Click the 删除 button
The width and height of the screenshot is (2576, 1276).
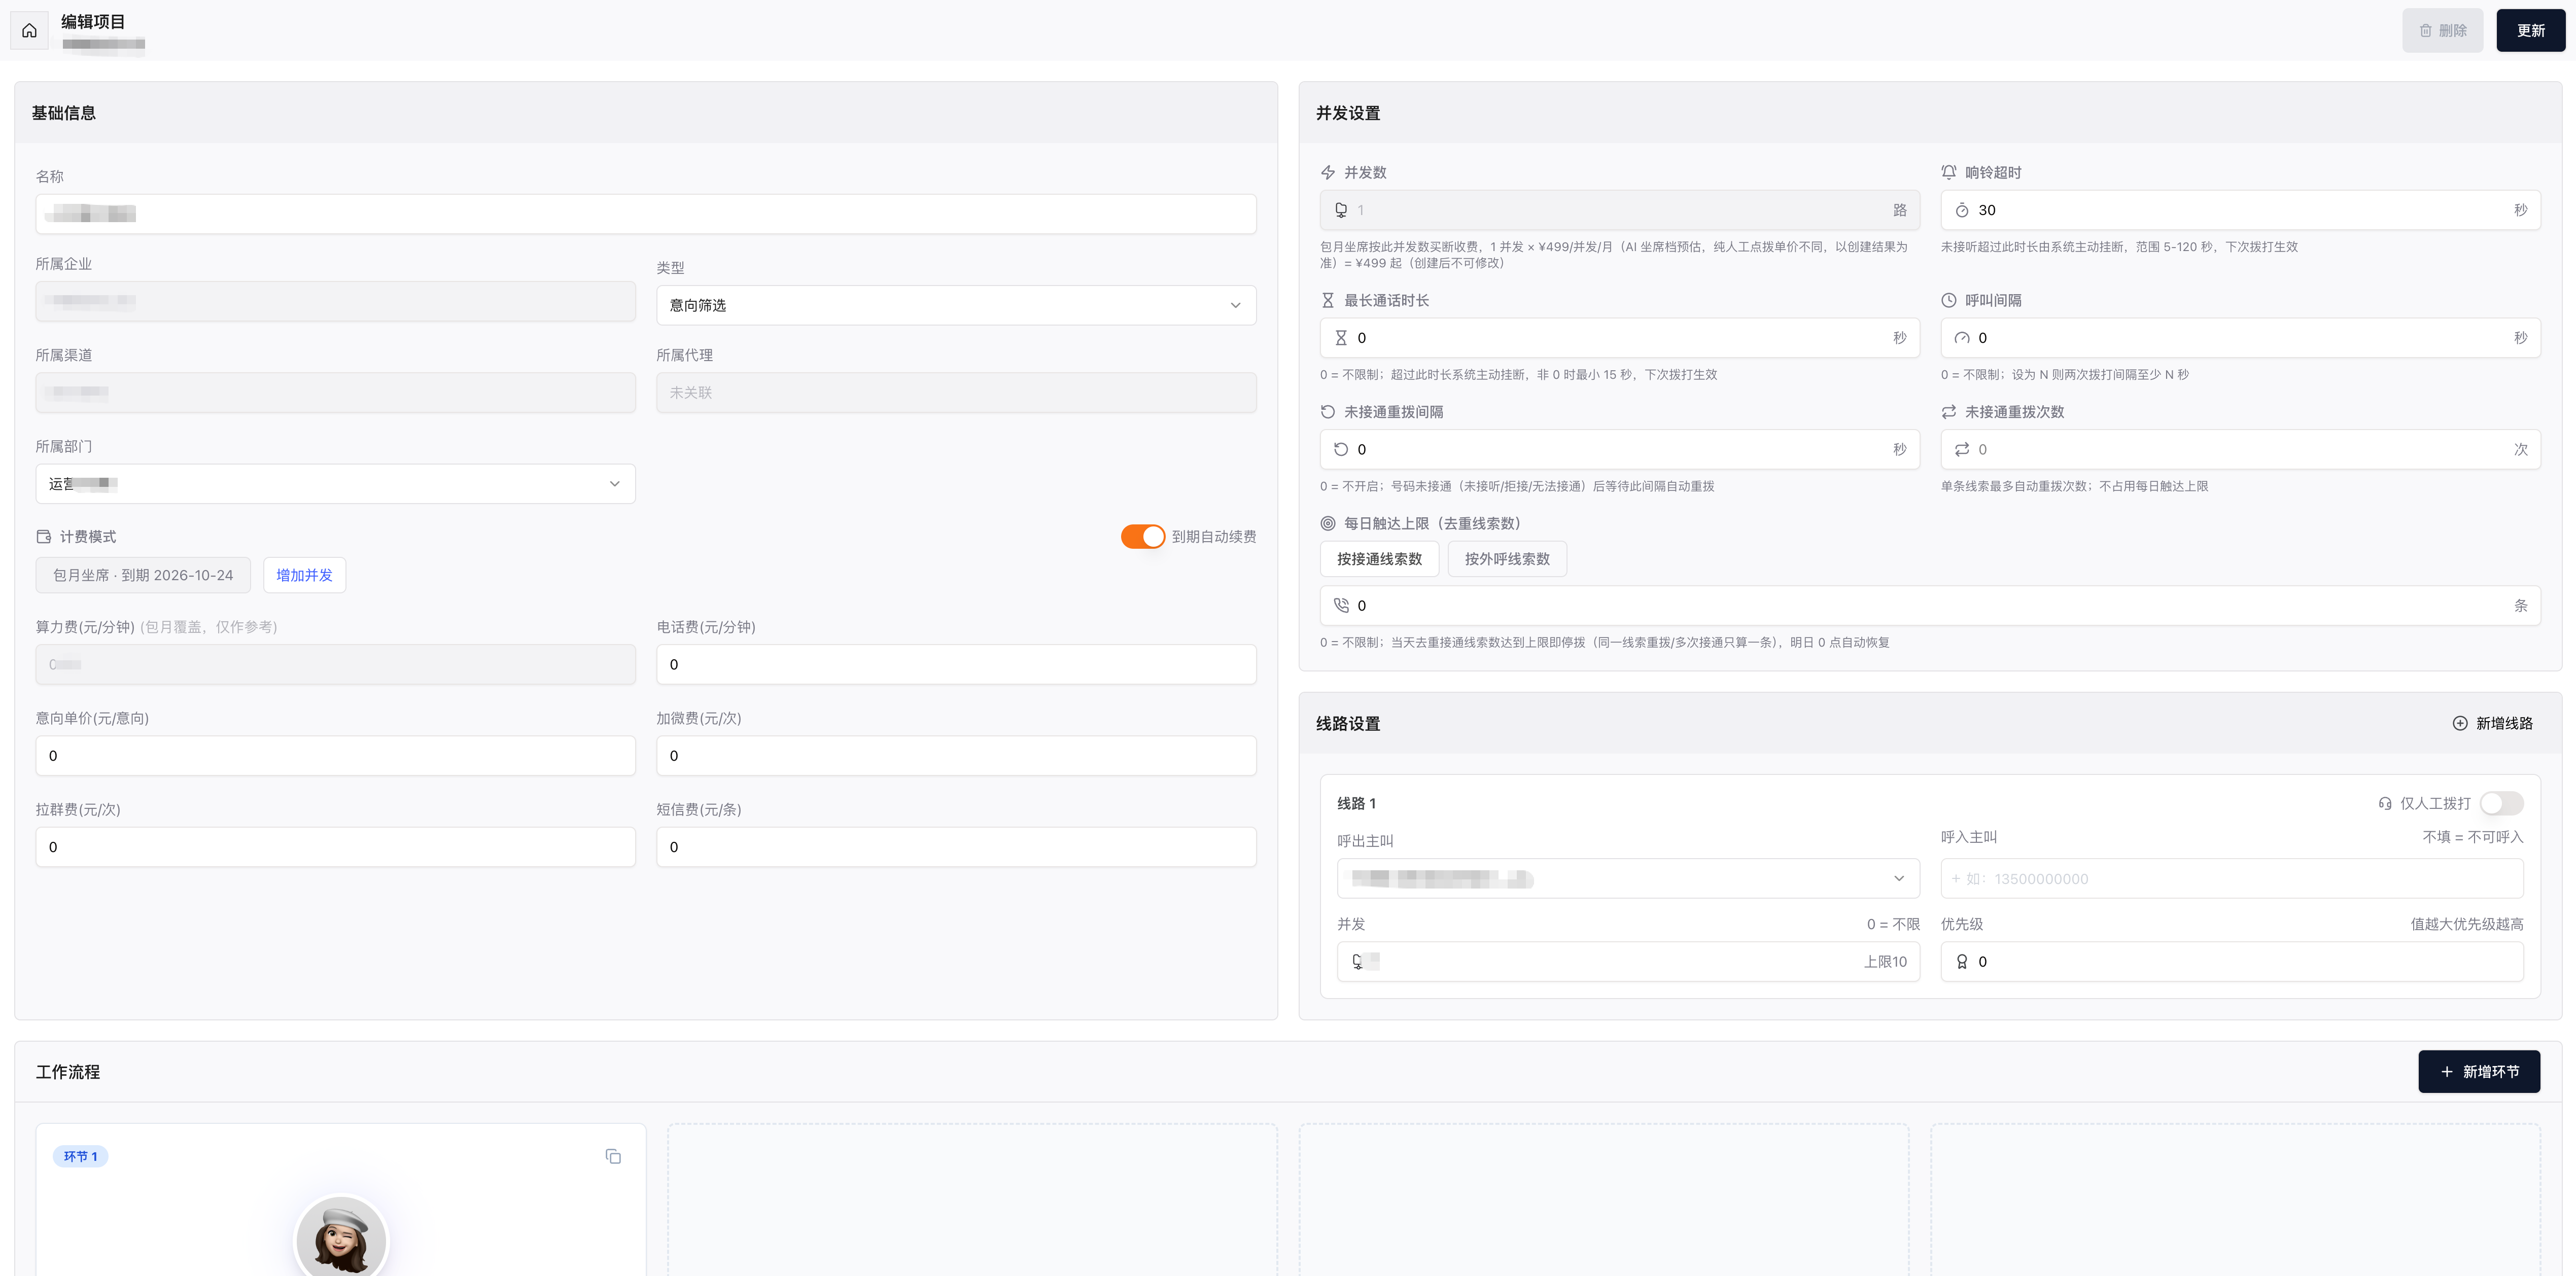[x=2443, y=31]
